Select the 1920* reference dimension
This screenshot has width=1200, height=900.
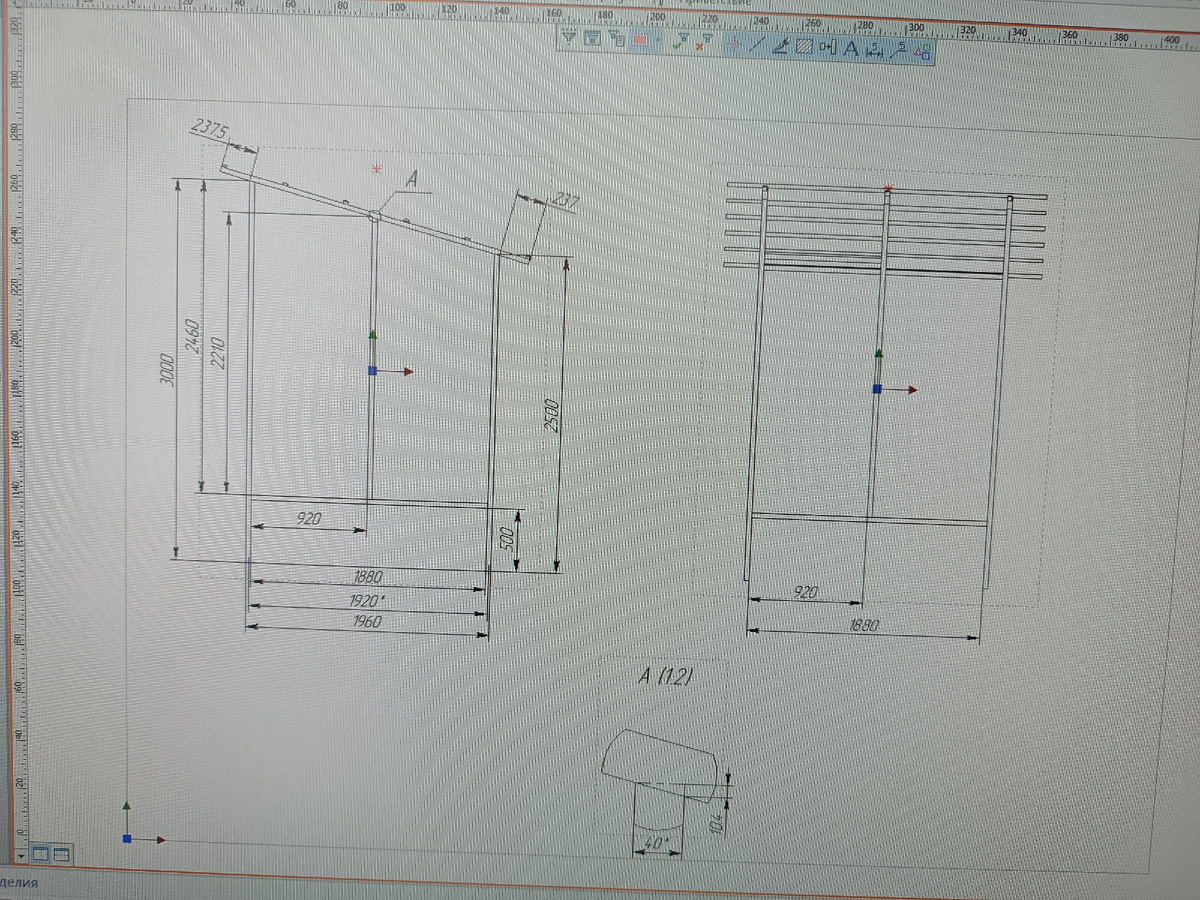coord(367,601)
